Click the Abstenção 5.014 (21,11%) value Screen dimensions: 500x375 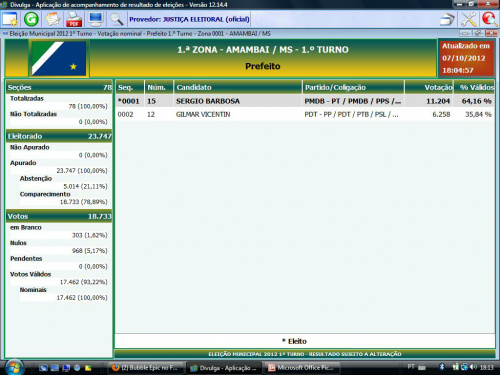pyautogui.click(x=85, y=186)
